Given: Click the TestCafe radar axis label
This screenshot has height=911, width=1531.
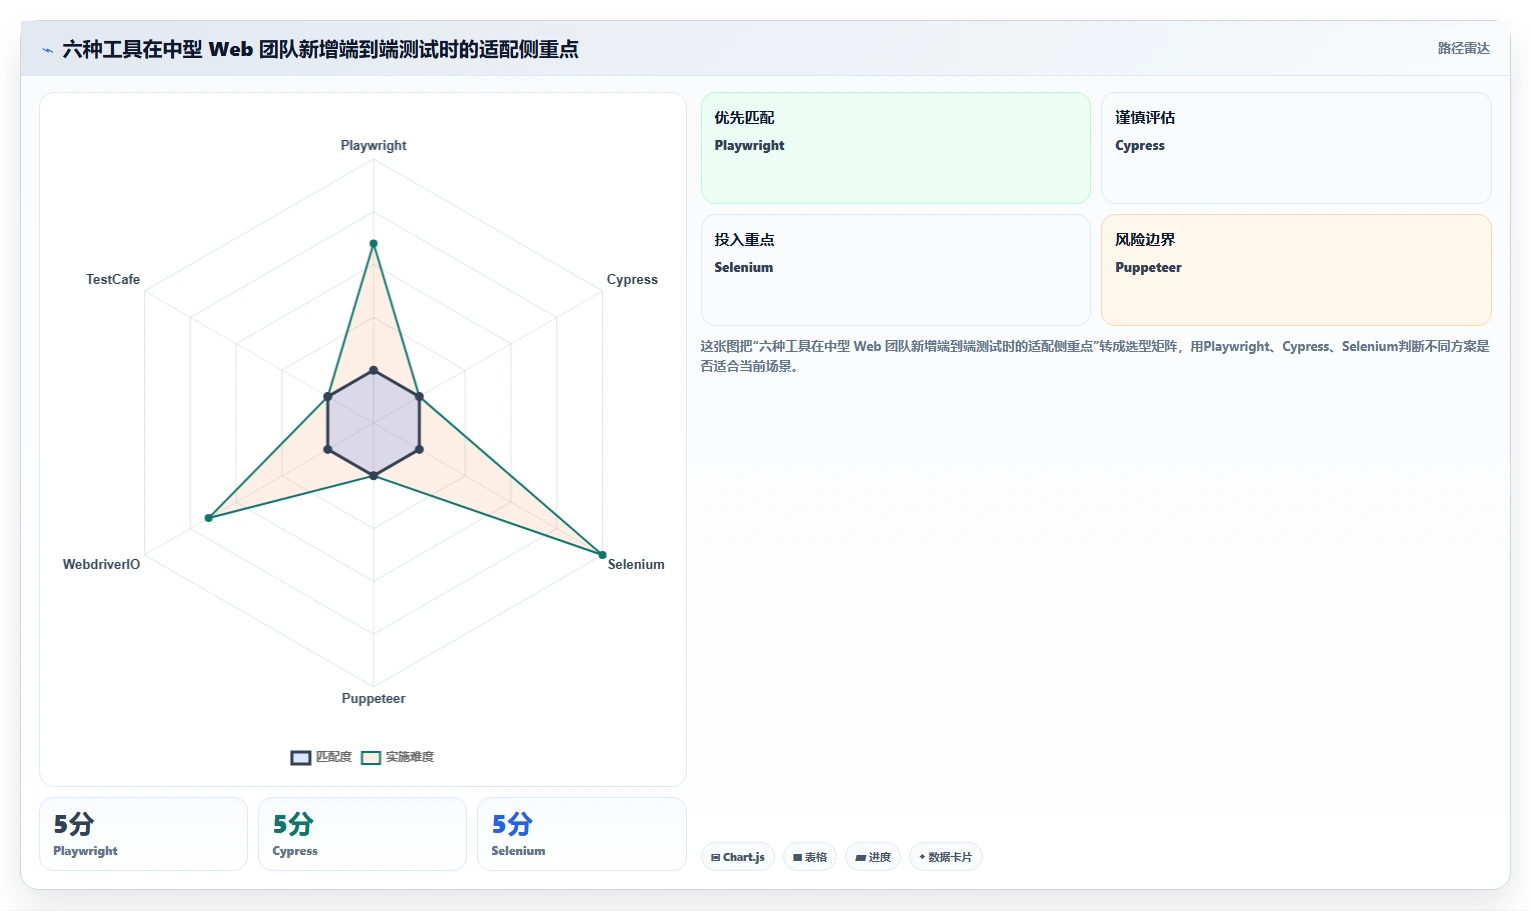Looking at the screenshot, I should coord(113,279).
